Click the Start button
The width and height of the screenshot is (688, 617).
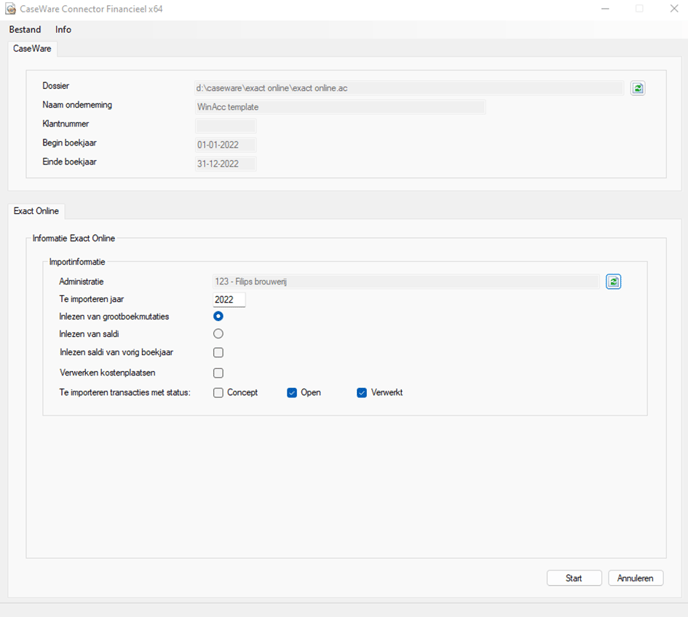click(574, 578)
